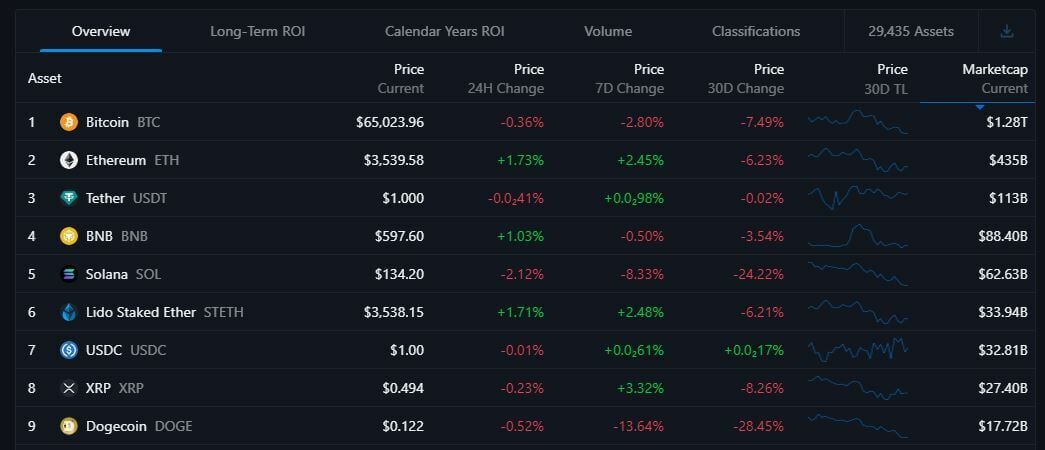Sort by Price 24H Change column
This screenshot has height=450, width=1045.
click(506, 78)
